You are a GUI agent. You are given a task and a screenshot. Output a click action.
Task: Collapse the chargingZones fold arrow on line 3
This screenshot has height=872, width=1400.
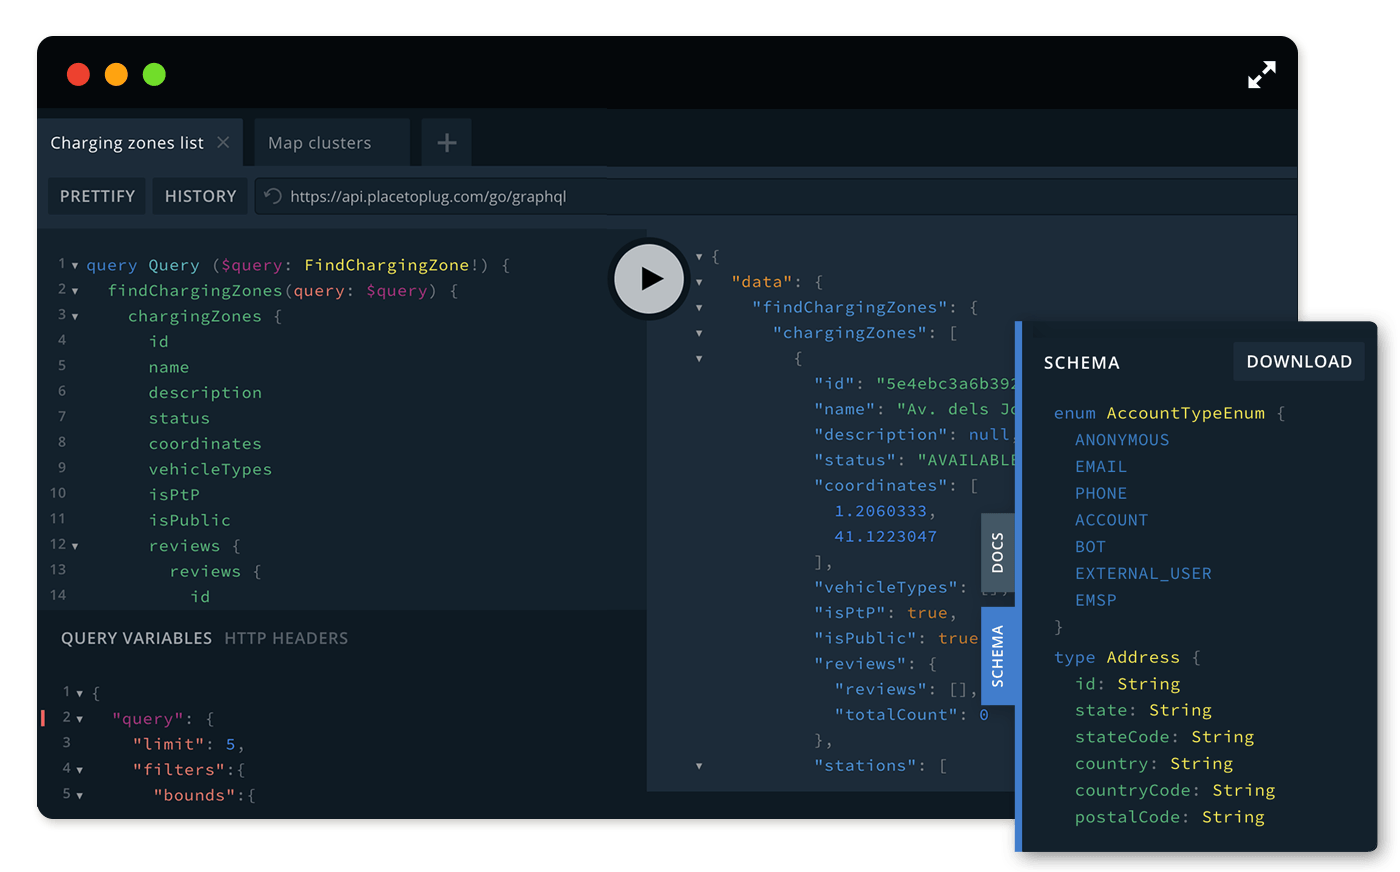coord(75,317)
